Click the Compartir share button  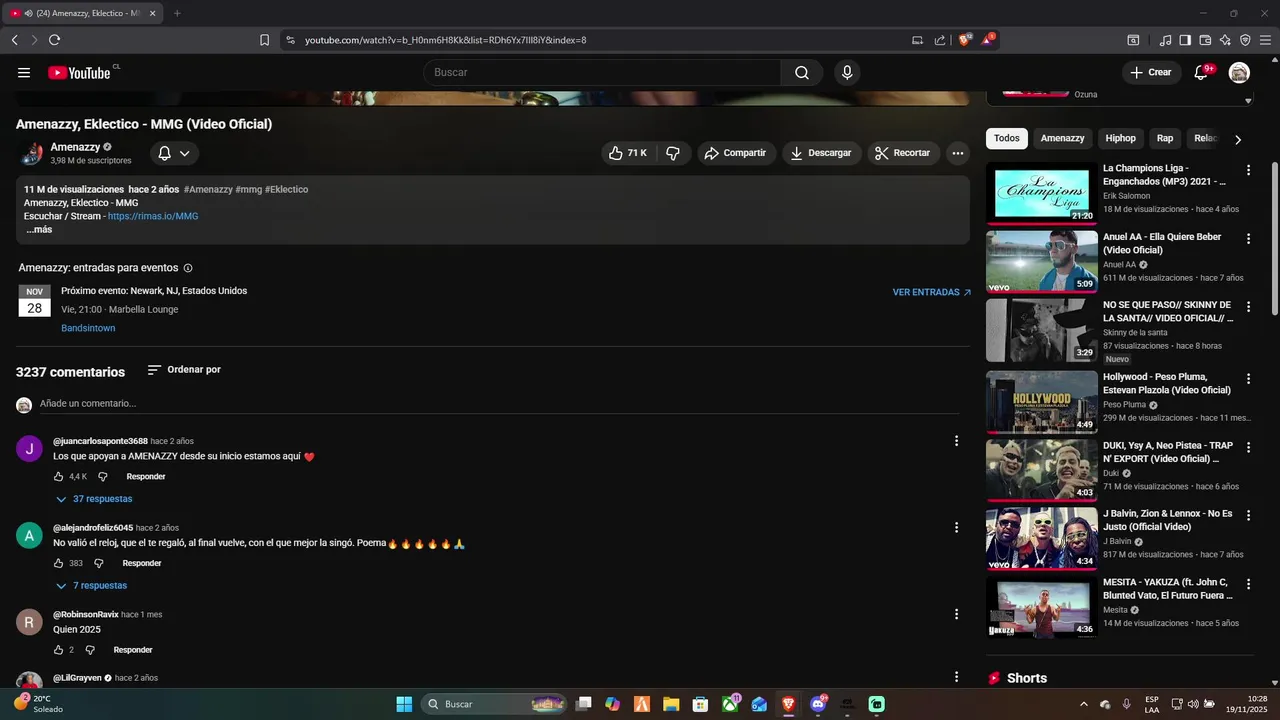point(737,153)
